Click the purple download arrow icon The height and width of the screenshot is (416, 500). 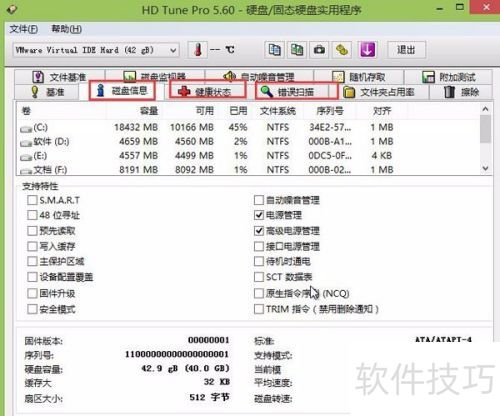[367, 50]
